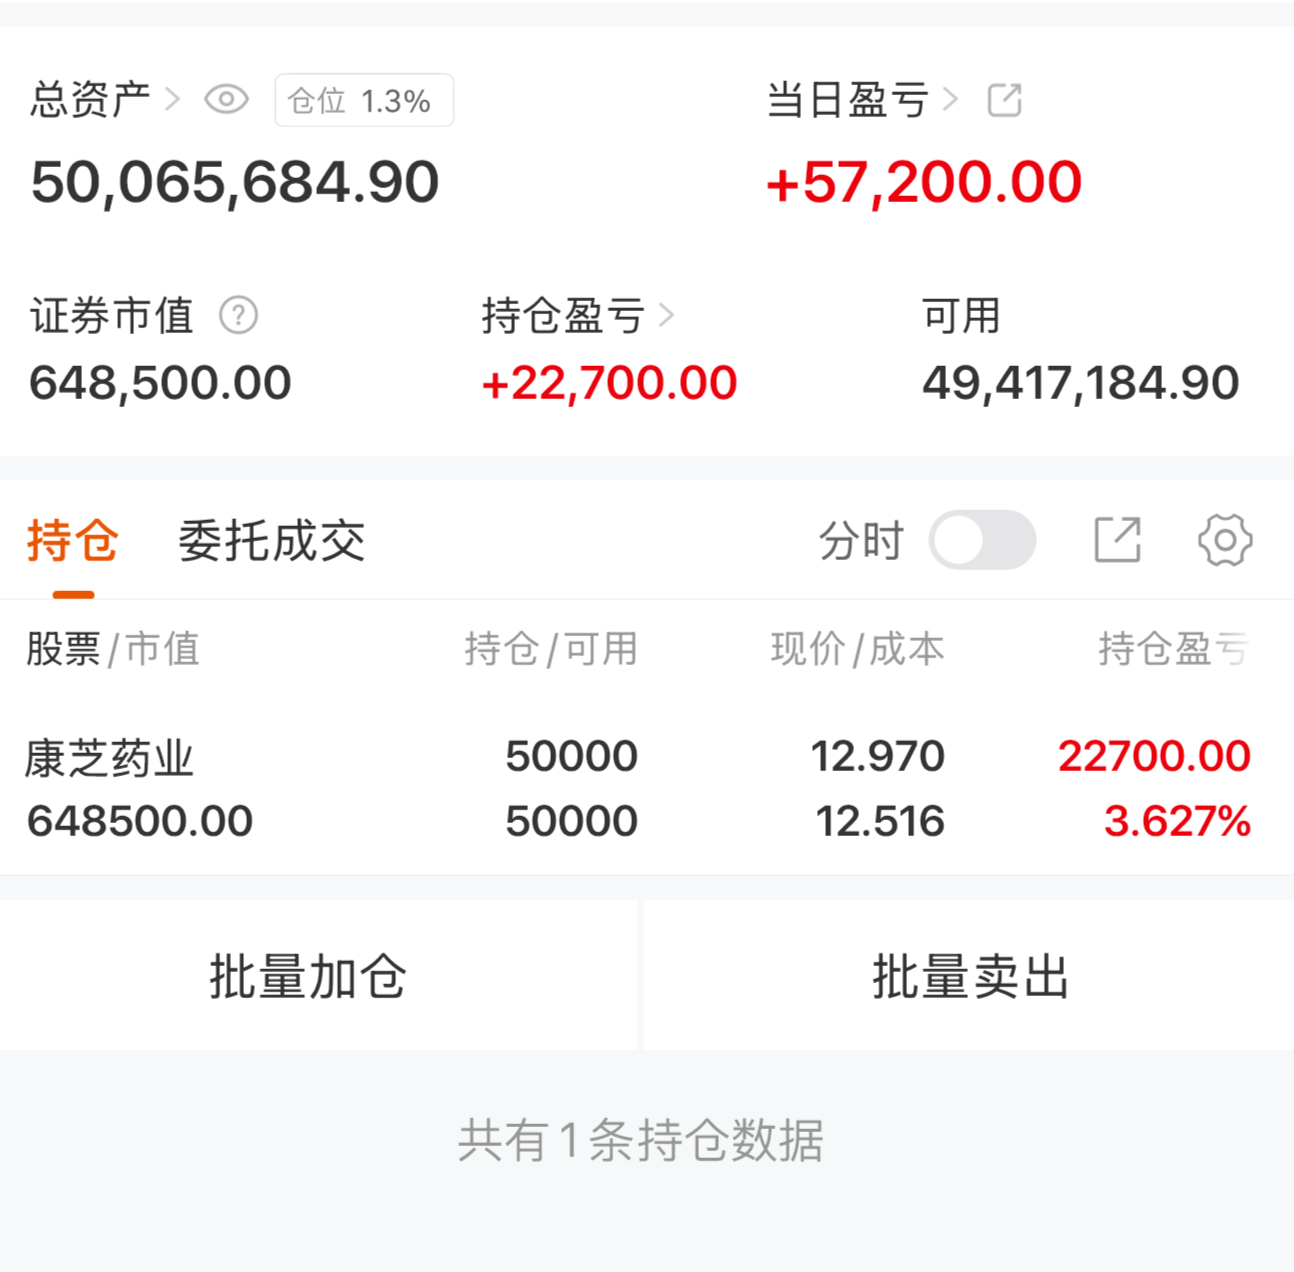This screenshot has width=1294, height=1272.
Task: Sort by the 持仓/可用 column header
Action: click(x=550, y=649)
